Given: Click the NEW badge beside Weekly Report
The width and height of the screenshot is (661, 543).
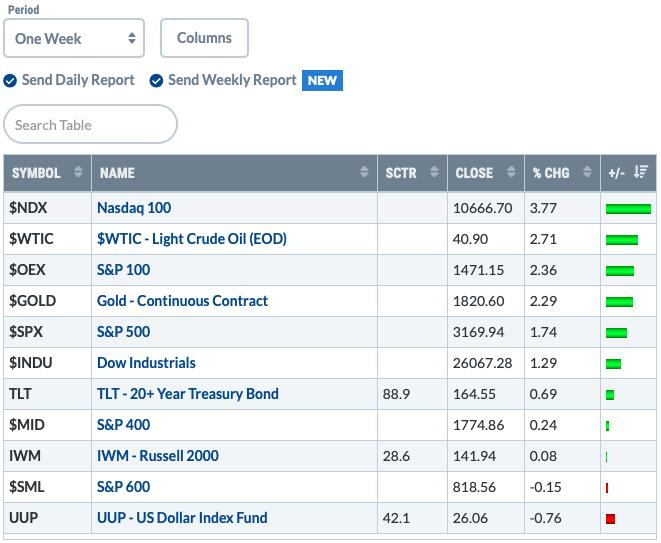Looking at the screenshot, I should (x=322, y=81).
